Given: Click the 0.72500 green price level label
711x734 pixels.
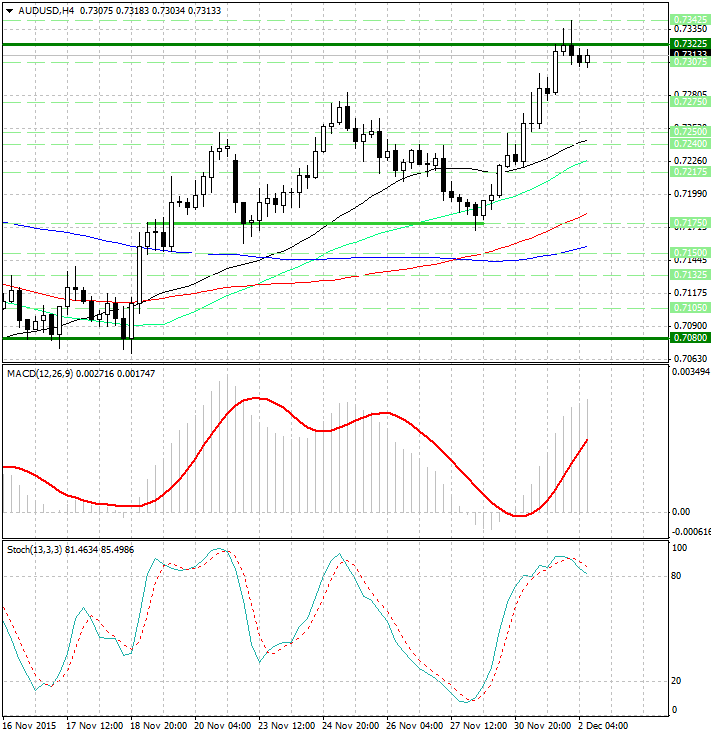Looking at the screenshot, I should [690, 132].
